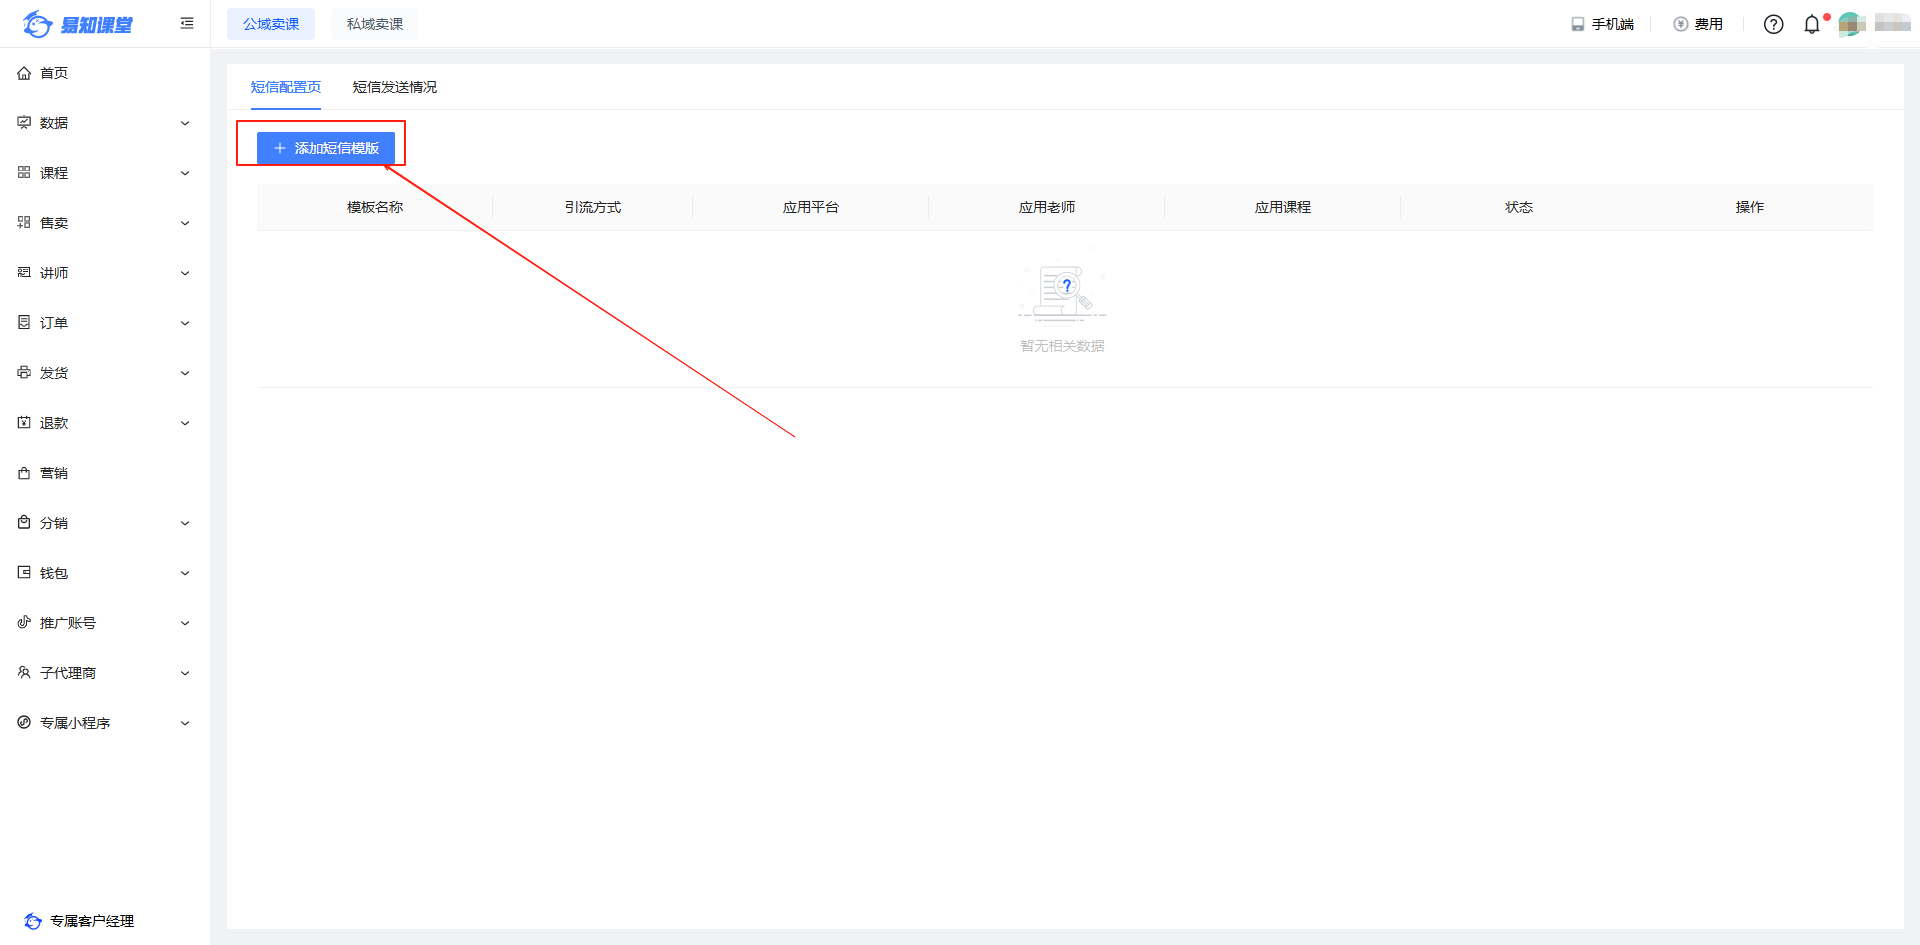Expand the 订单 menu chevron
The image size is (1920, 945).
185,323
